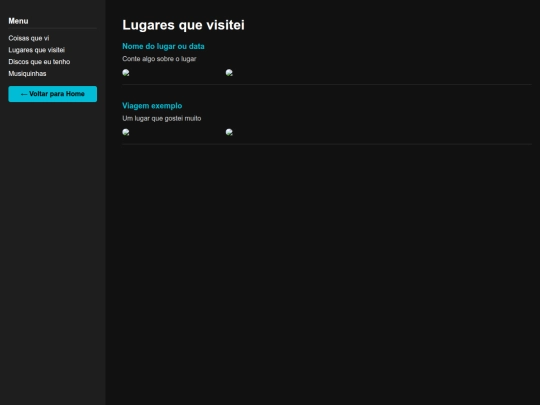540x405 pixels.
Task: Click the text Um lugar que gostei muito
Action: (162, 118)
